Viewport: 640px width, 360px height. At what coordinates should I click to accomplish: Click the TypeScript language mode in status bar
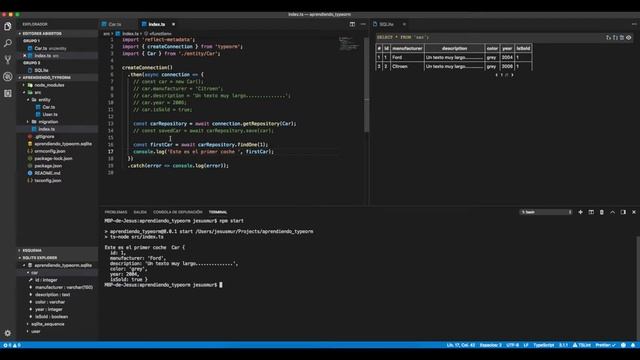coord(544,345)
